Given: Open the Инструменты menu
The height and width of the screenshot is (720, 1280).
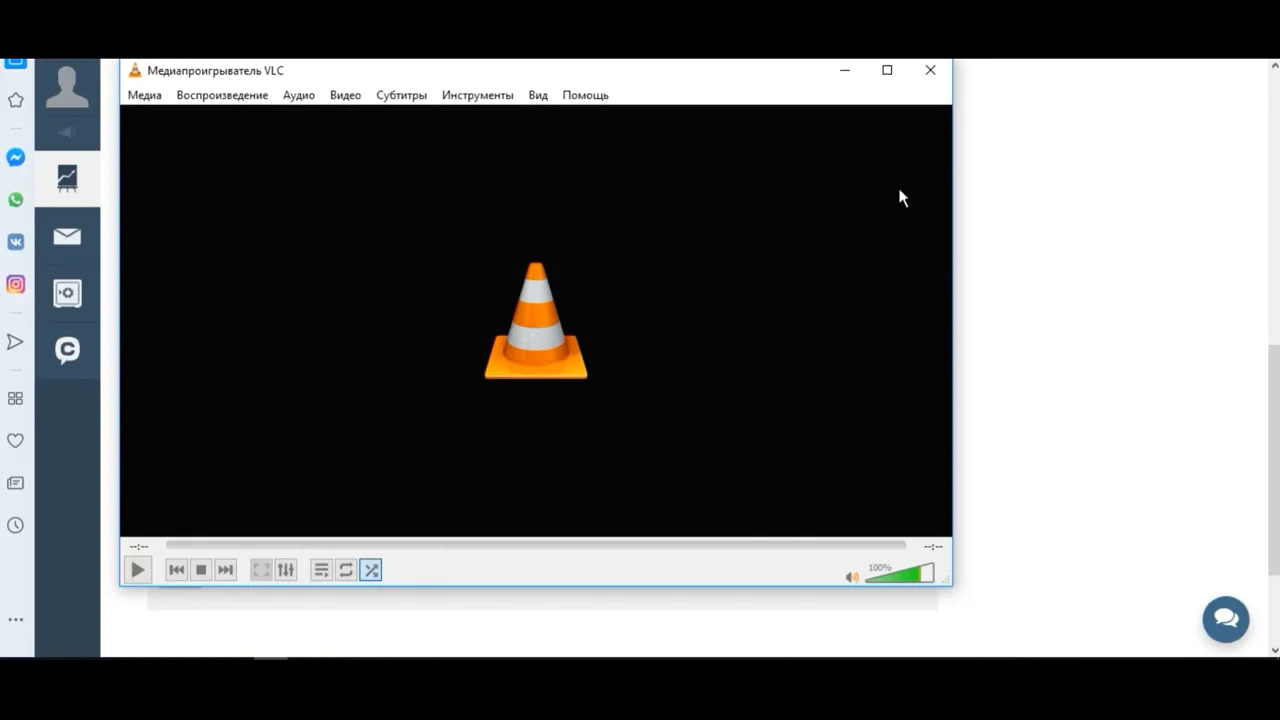Looking at the screenshot, I should pyautogui.click(x=477, y=95).
